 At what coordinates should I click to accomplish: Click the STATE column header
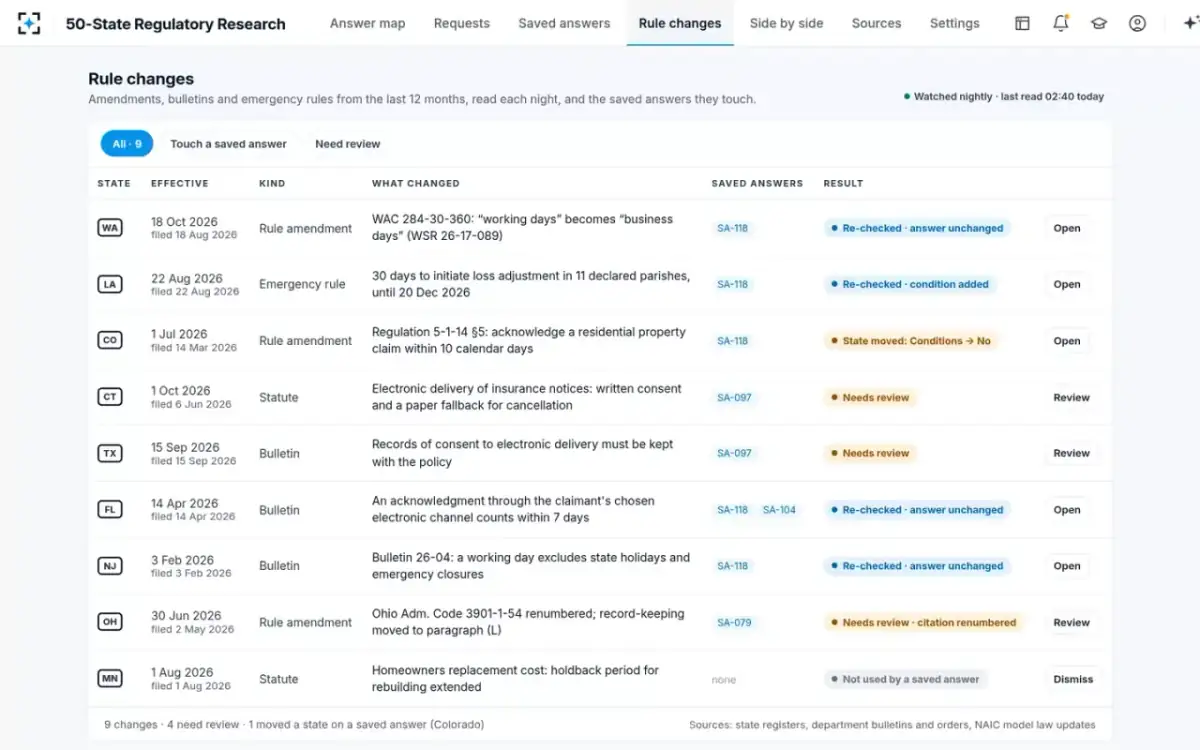click(x=114, y=184)
